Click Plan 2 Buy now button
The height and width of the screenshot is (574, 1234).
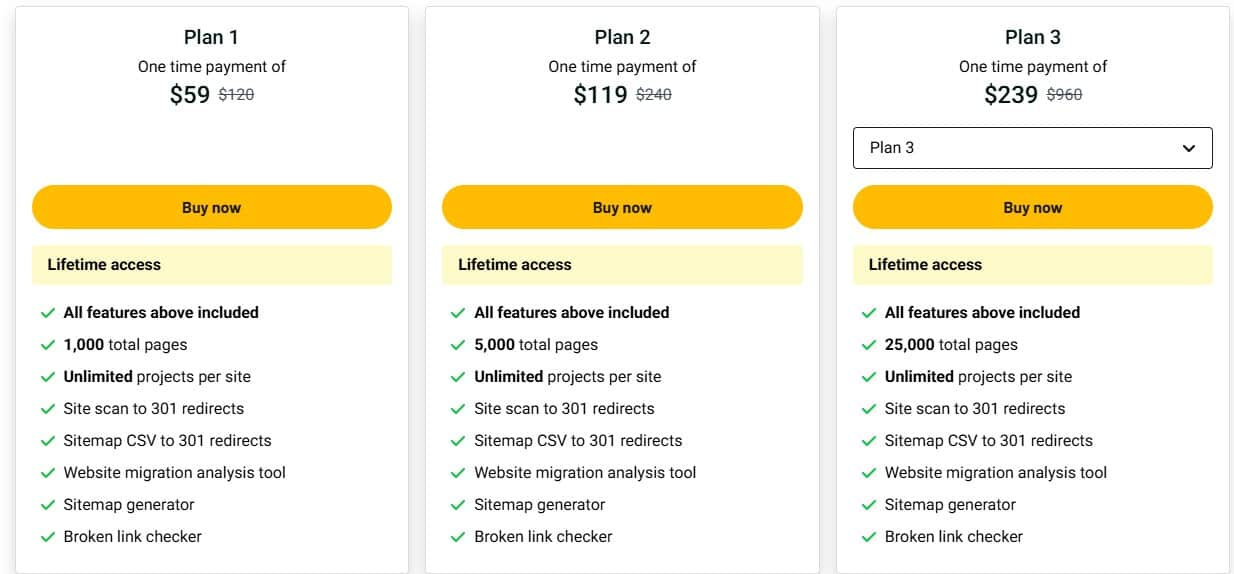coord(622,207)
